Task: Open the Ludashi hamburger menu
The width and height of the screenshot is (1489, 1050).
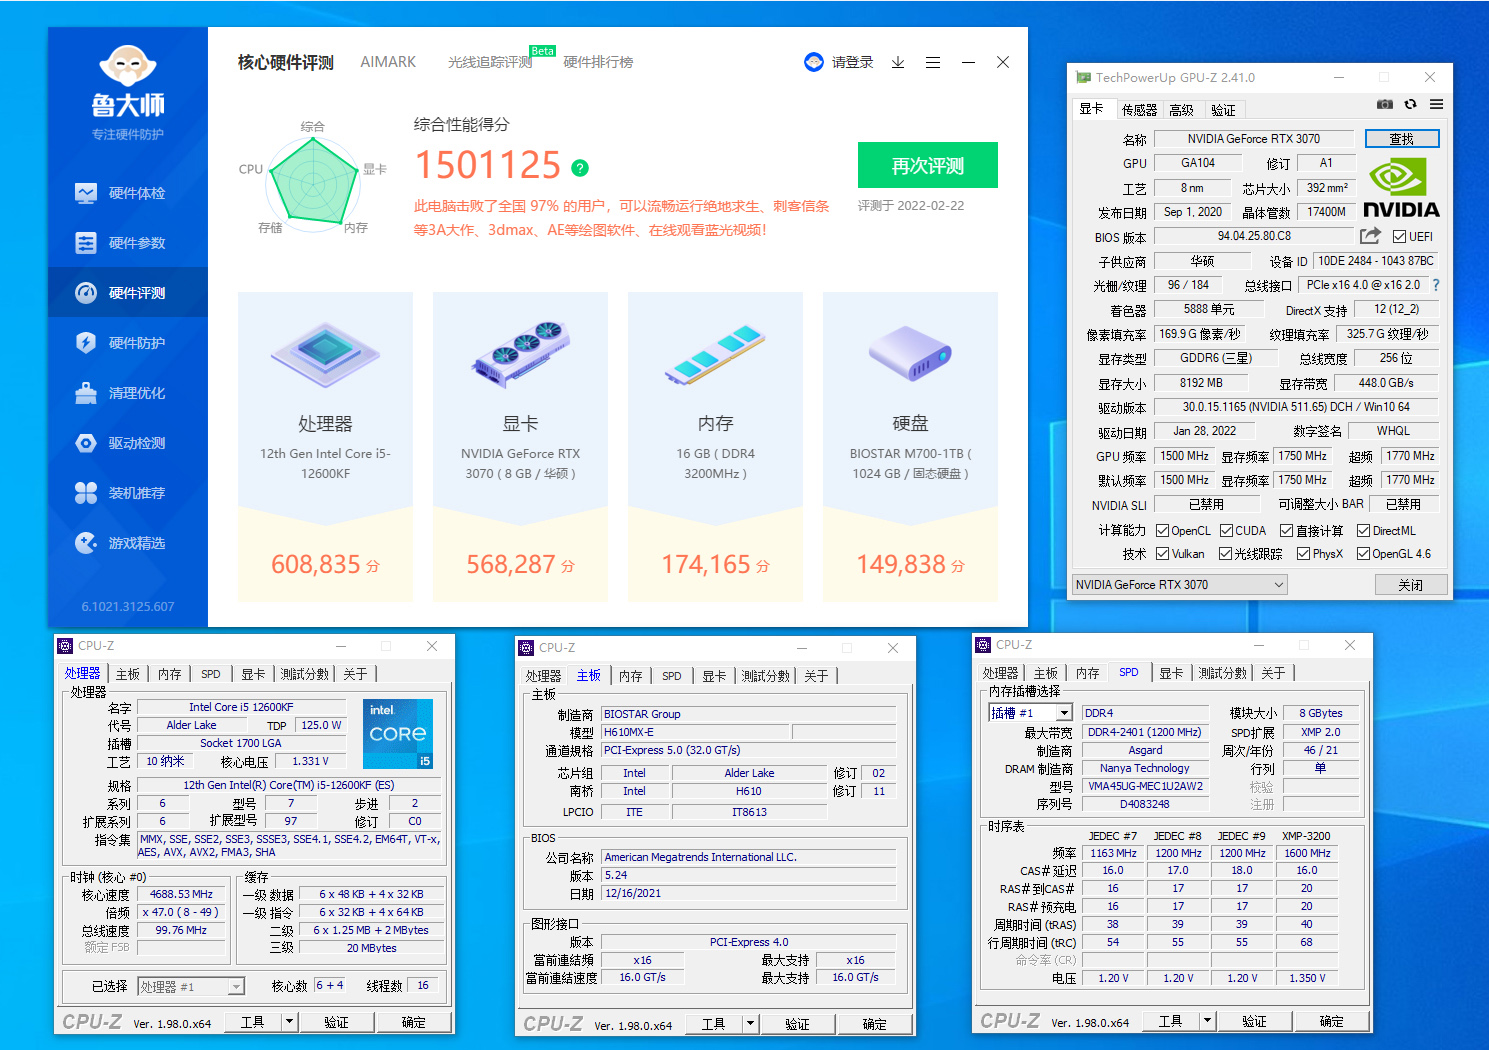Action: 933,62
